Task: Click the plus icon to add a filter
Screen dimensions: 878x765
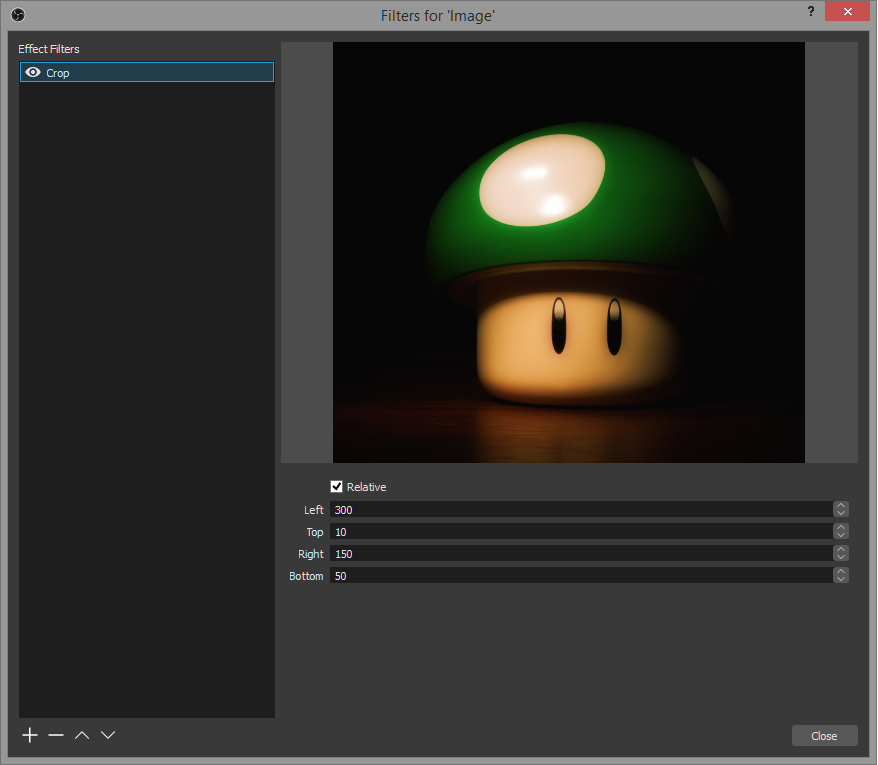Action: 30,735
